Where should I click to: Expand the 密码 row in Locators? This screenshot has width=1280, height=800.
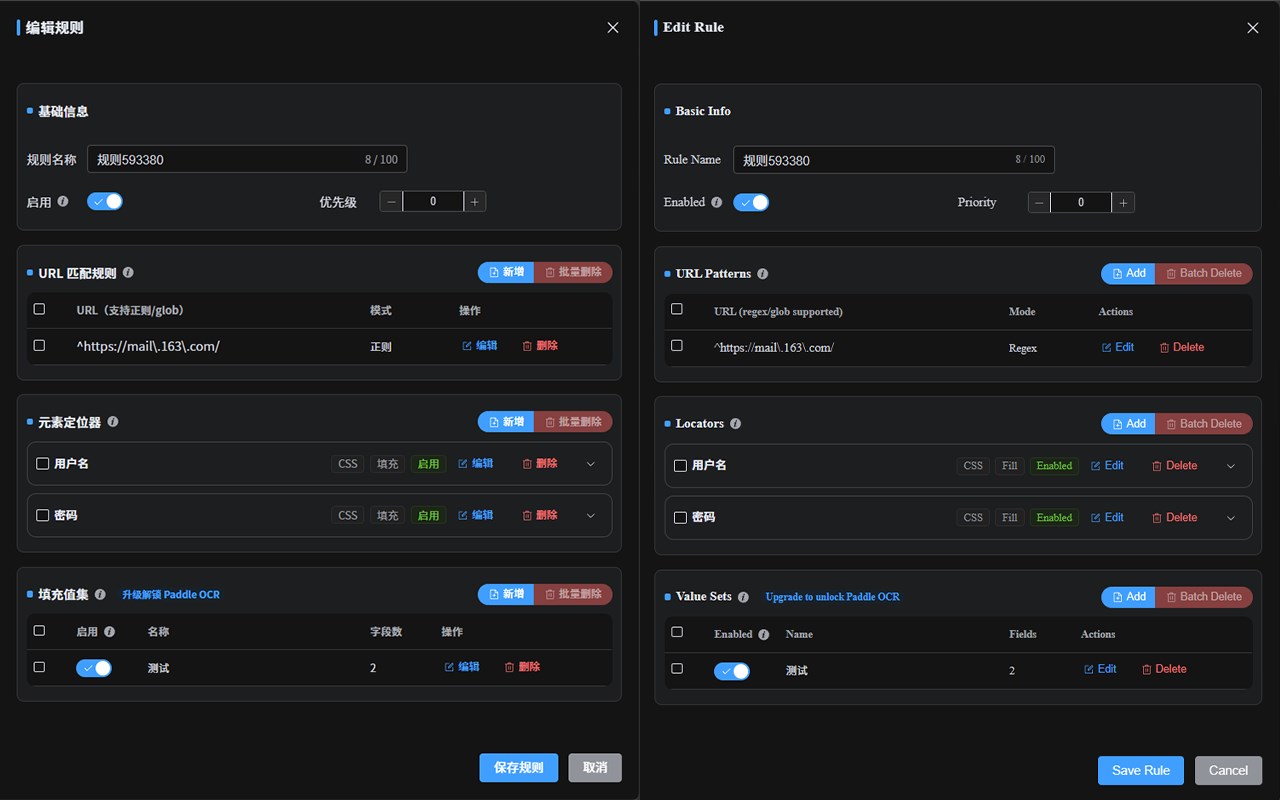click(x=1231, y=518)
